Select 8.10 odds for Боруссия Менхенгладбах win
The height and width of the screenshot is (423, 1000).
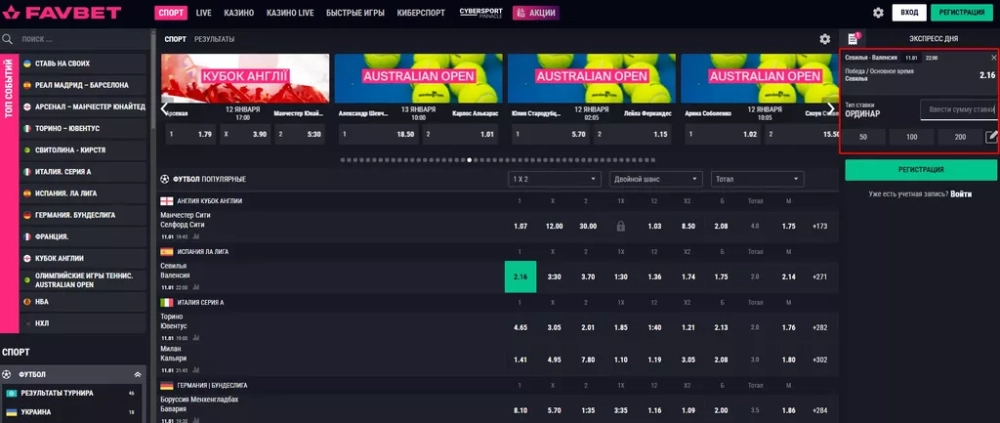(x=520, y=410)
